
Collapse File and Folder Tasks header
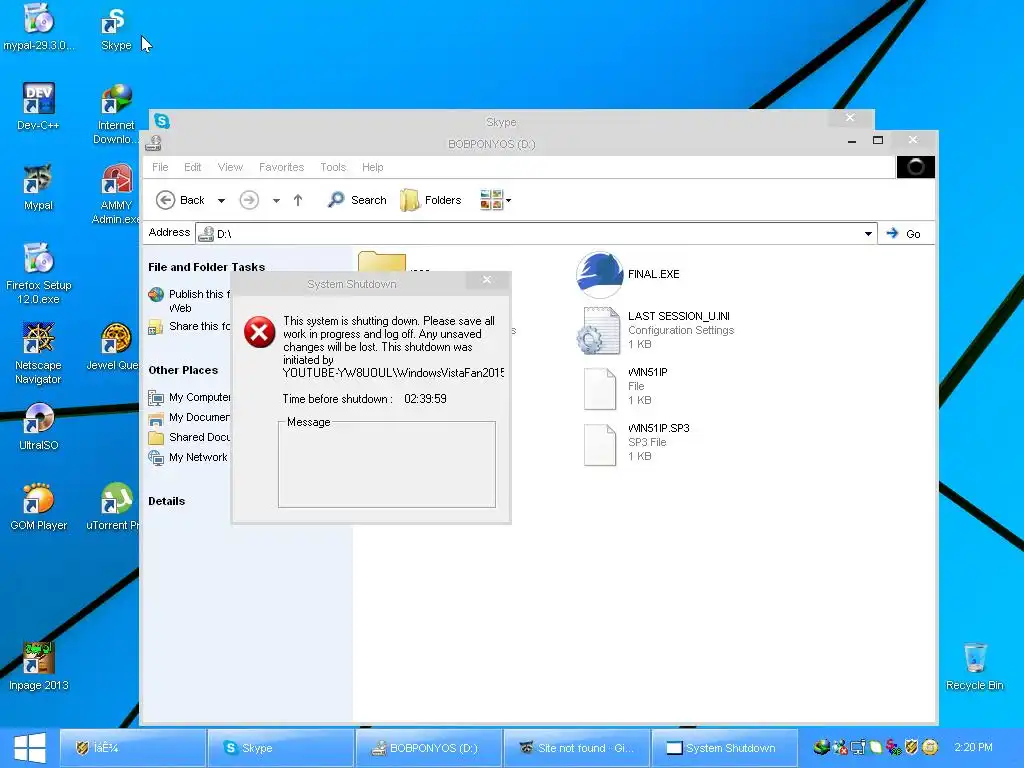click(x=206, y=266)
